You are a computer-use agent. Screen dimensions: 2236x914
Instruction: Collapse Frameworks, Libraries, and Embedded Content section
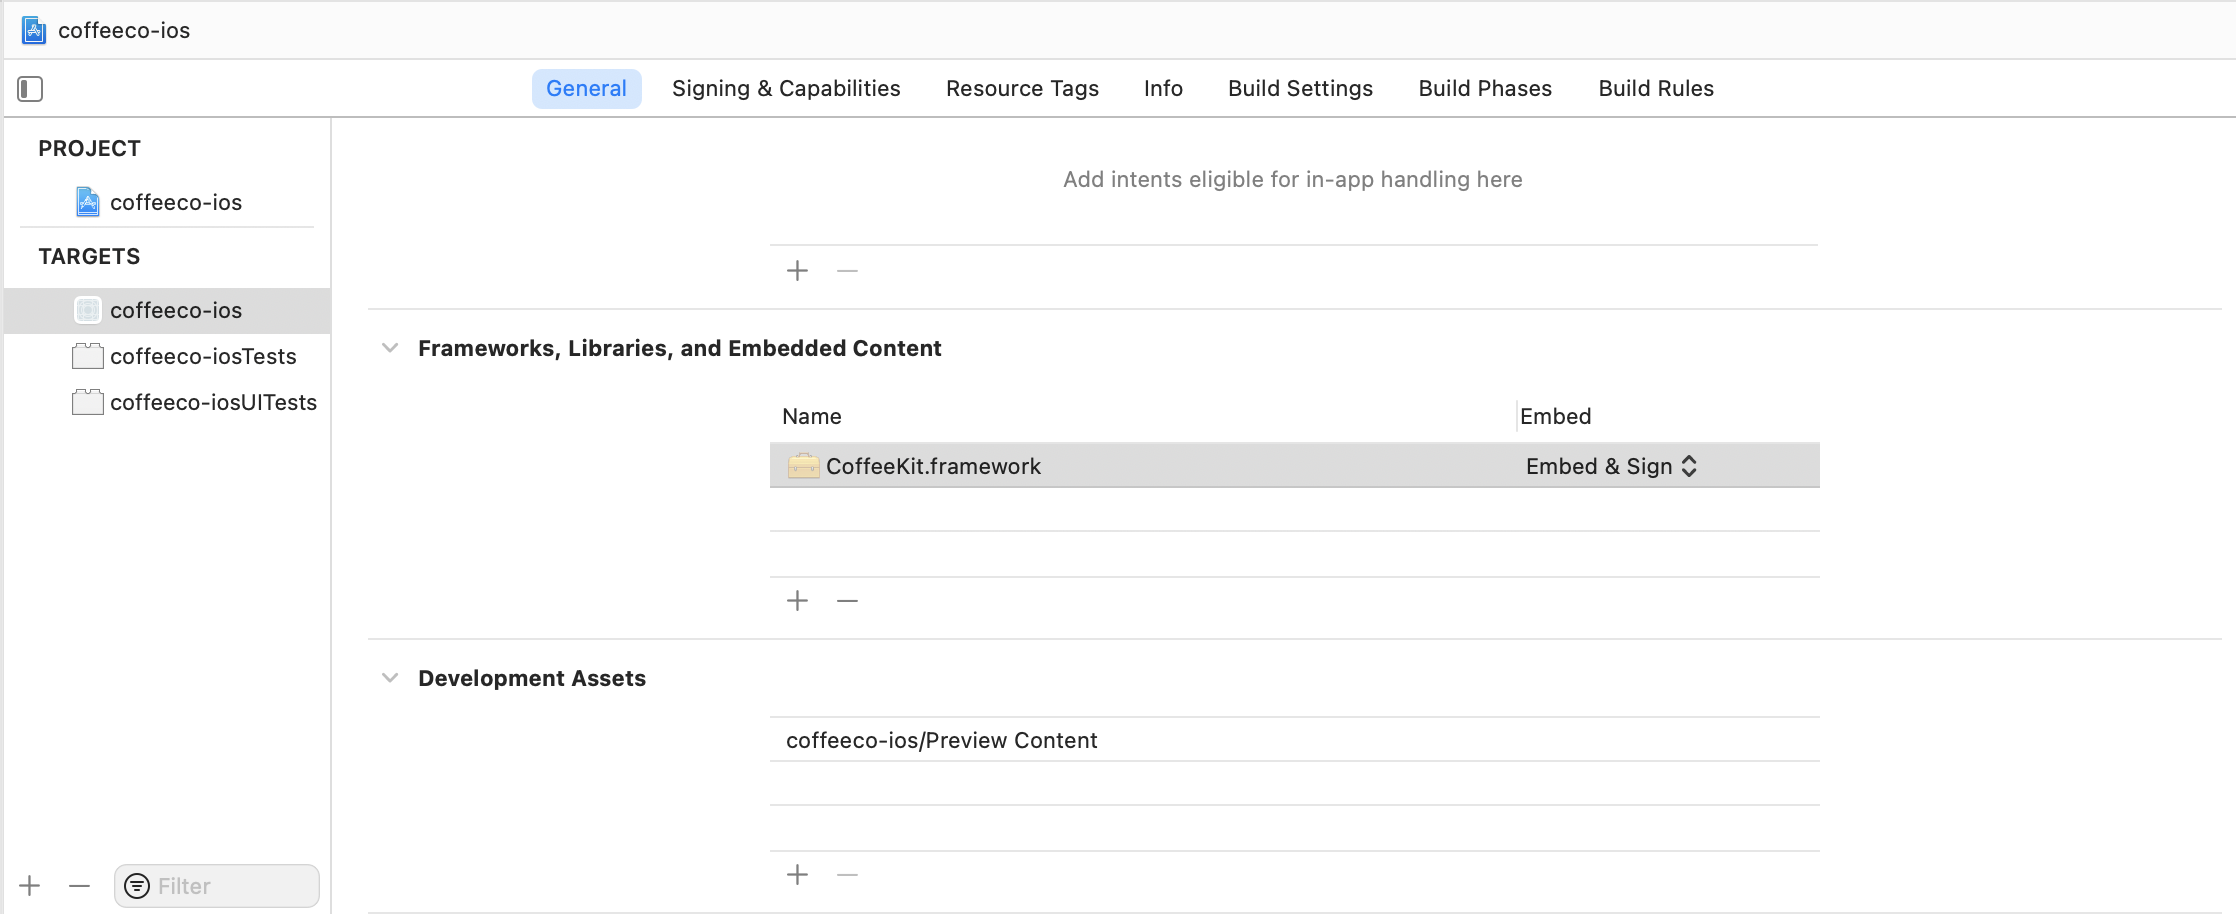point(390,348)
